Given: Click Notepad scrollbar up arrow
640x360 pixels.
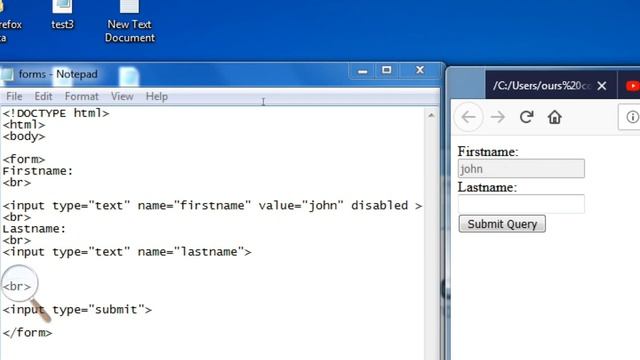Looking at the screenshot, I should [431, 116].
